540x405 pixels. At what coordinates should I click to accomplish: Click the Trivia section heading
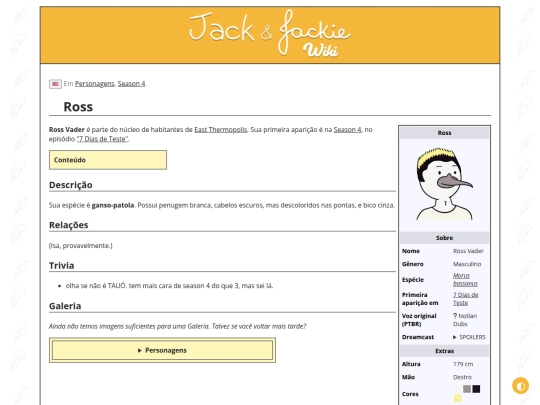point(61,266)
